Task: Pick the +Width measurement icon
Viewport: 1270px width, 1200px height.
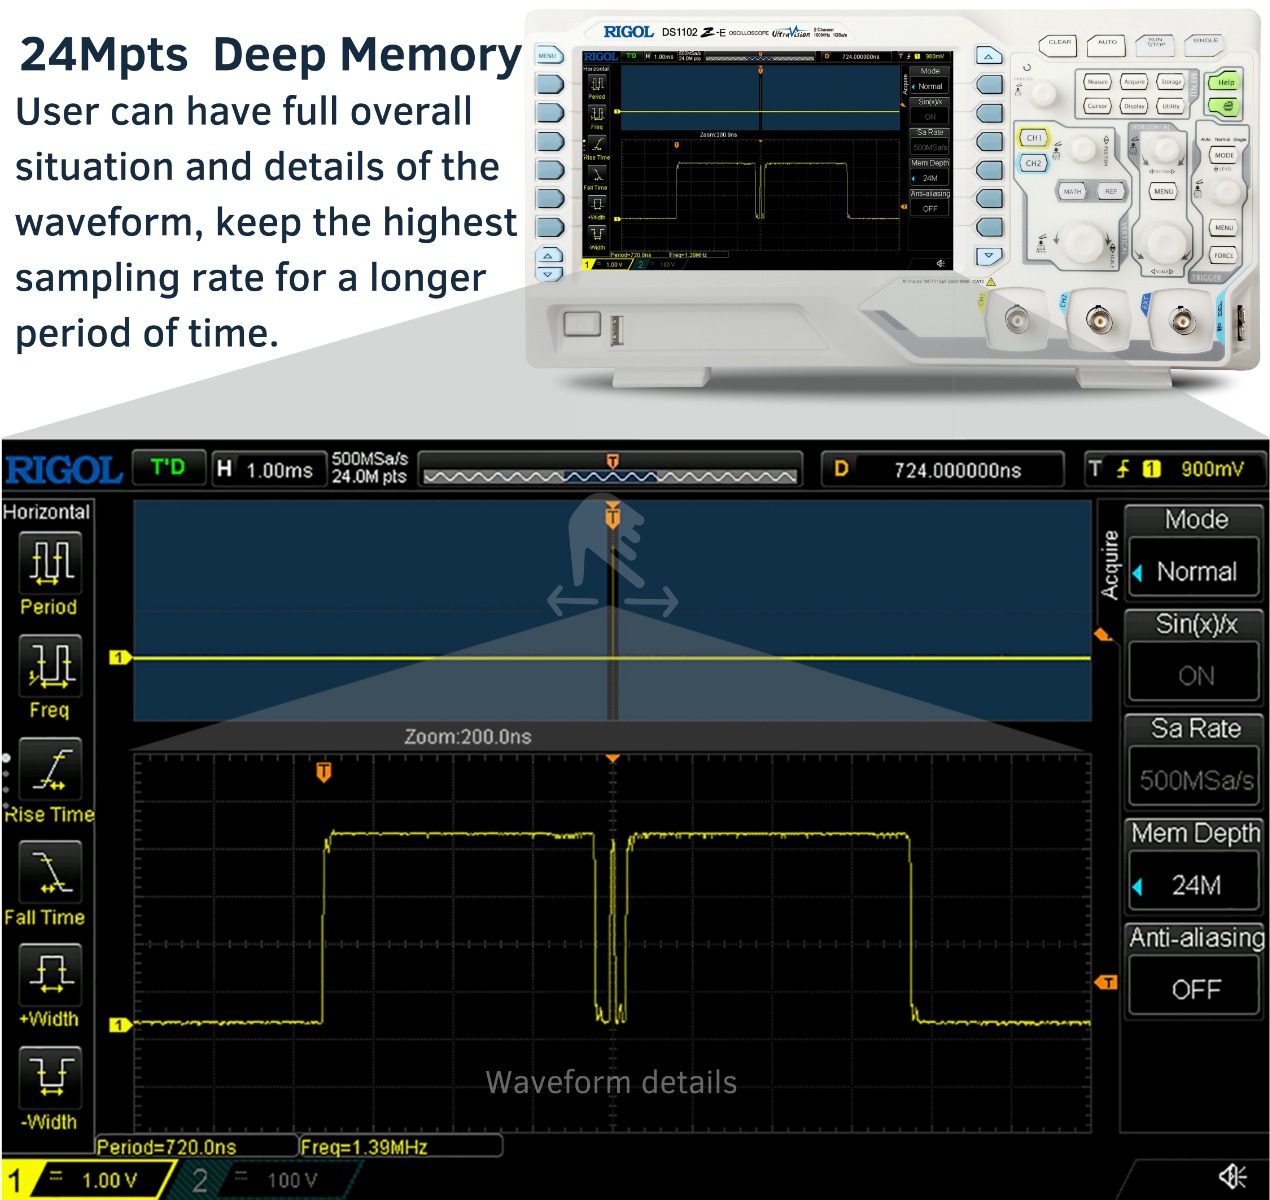Action: click(51, 974)
